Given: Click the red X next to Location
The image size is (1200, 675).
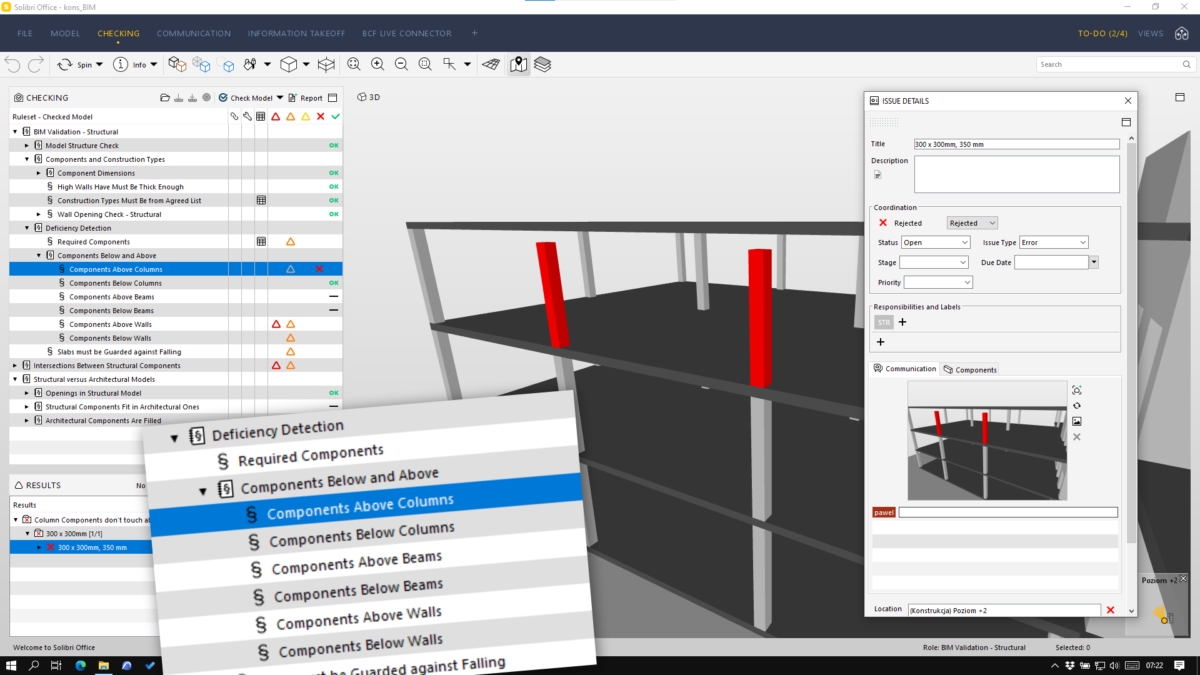Looking at the screenshot, I should 1110,610.
